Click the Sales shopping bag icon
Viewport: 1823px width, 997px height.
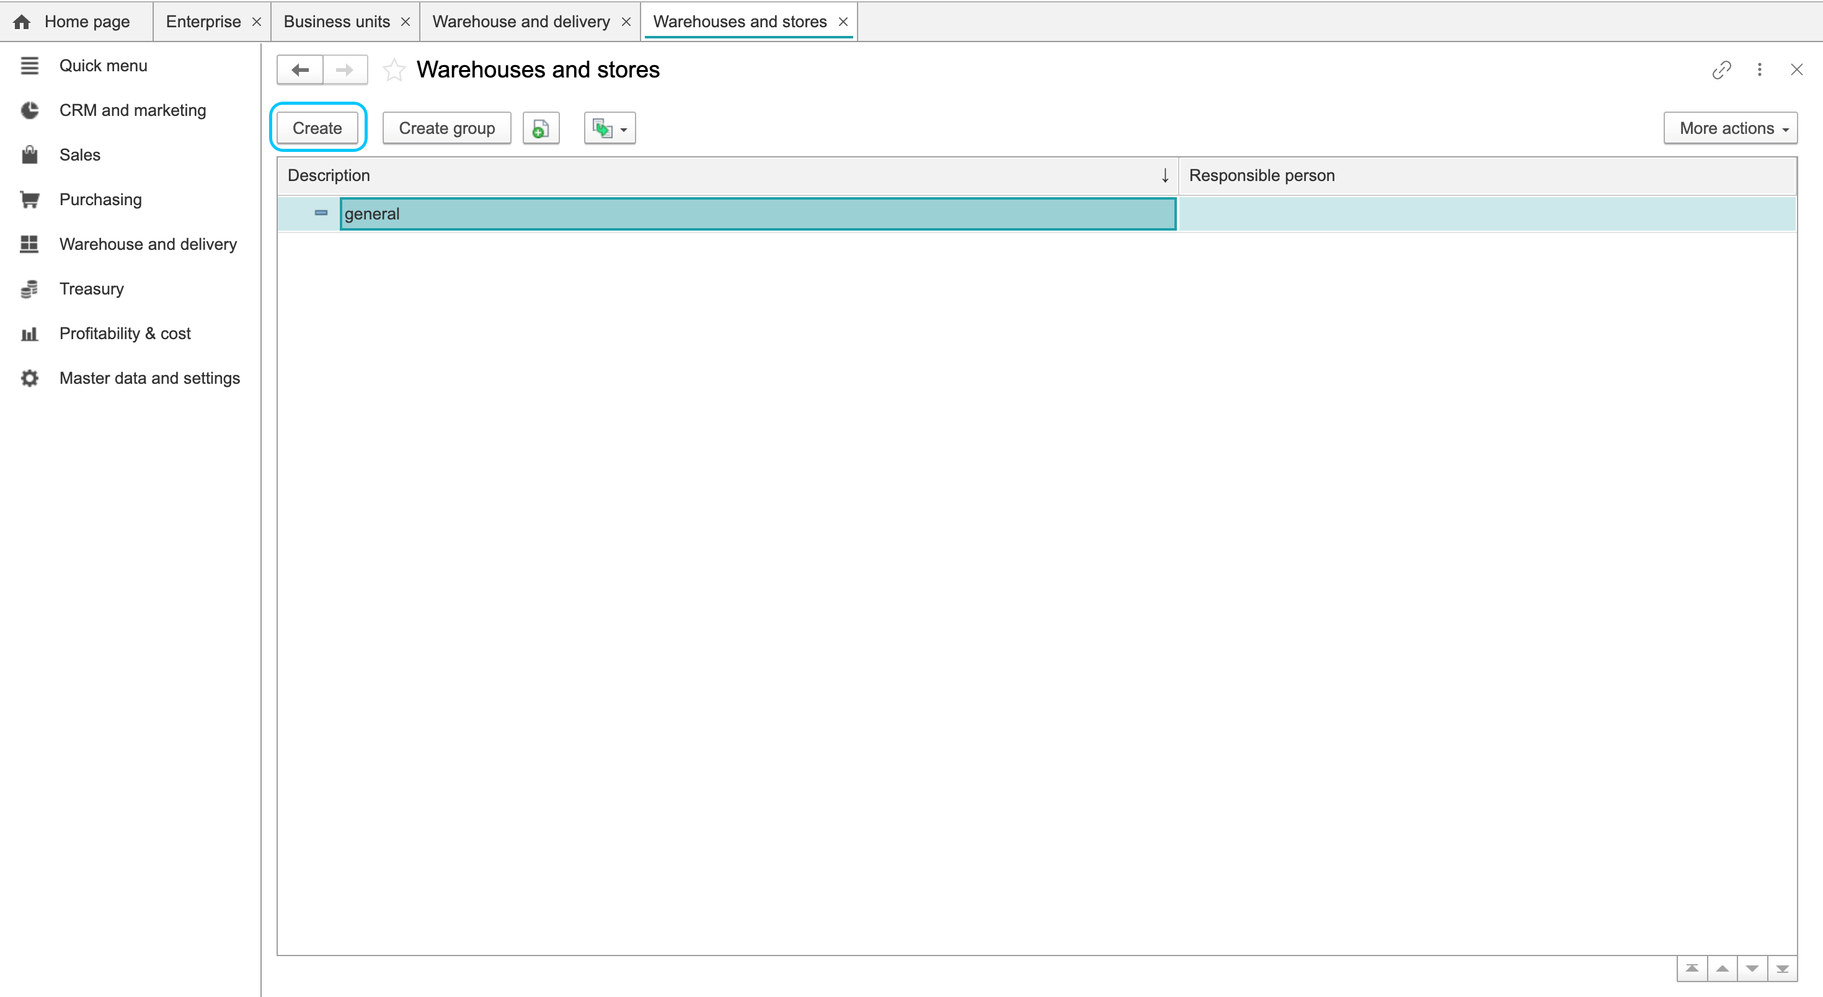coord(30,155)
